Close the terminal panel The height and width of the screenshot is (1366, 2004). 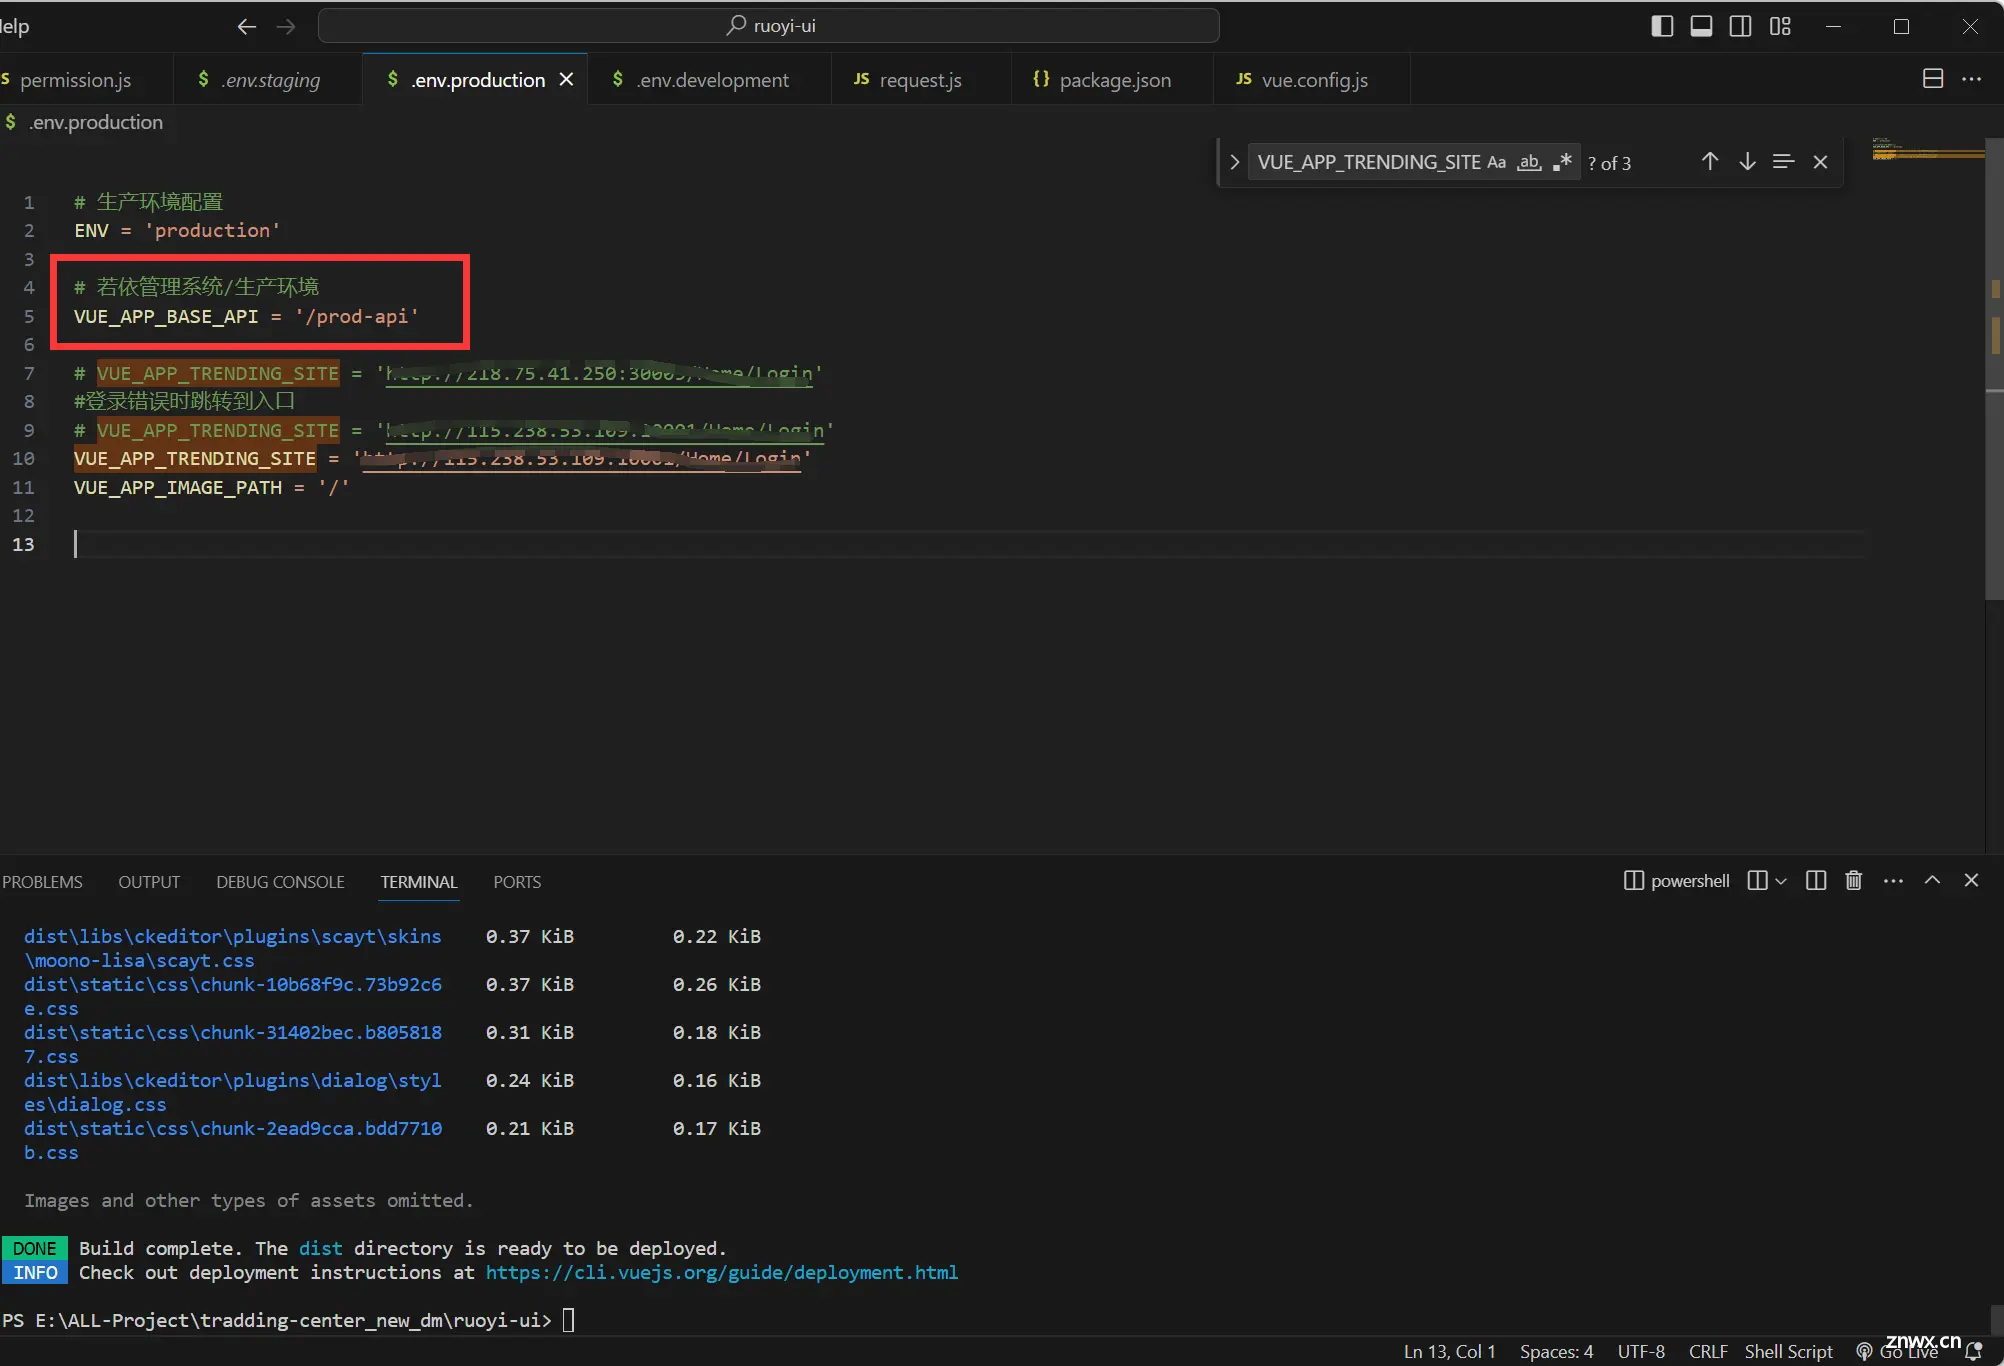coord(1971,881)
